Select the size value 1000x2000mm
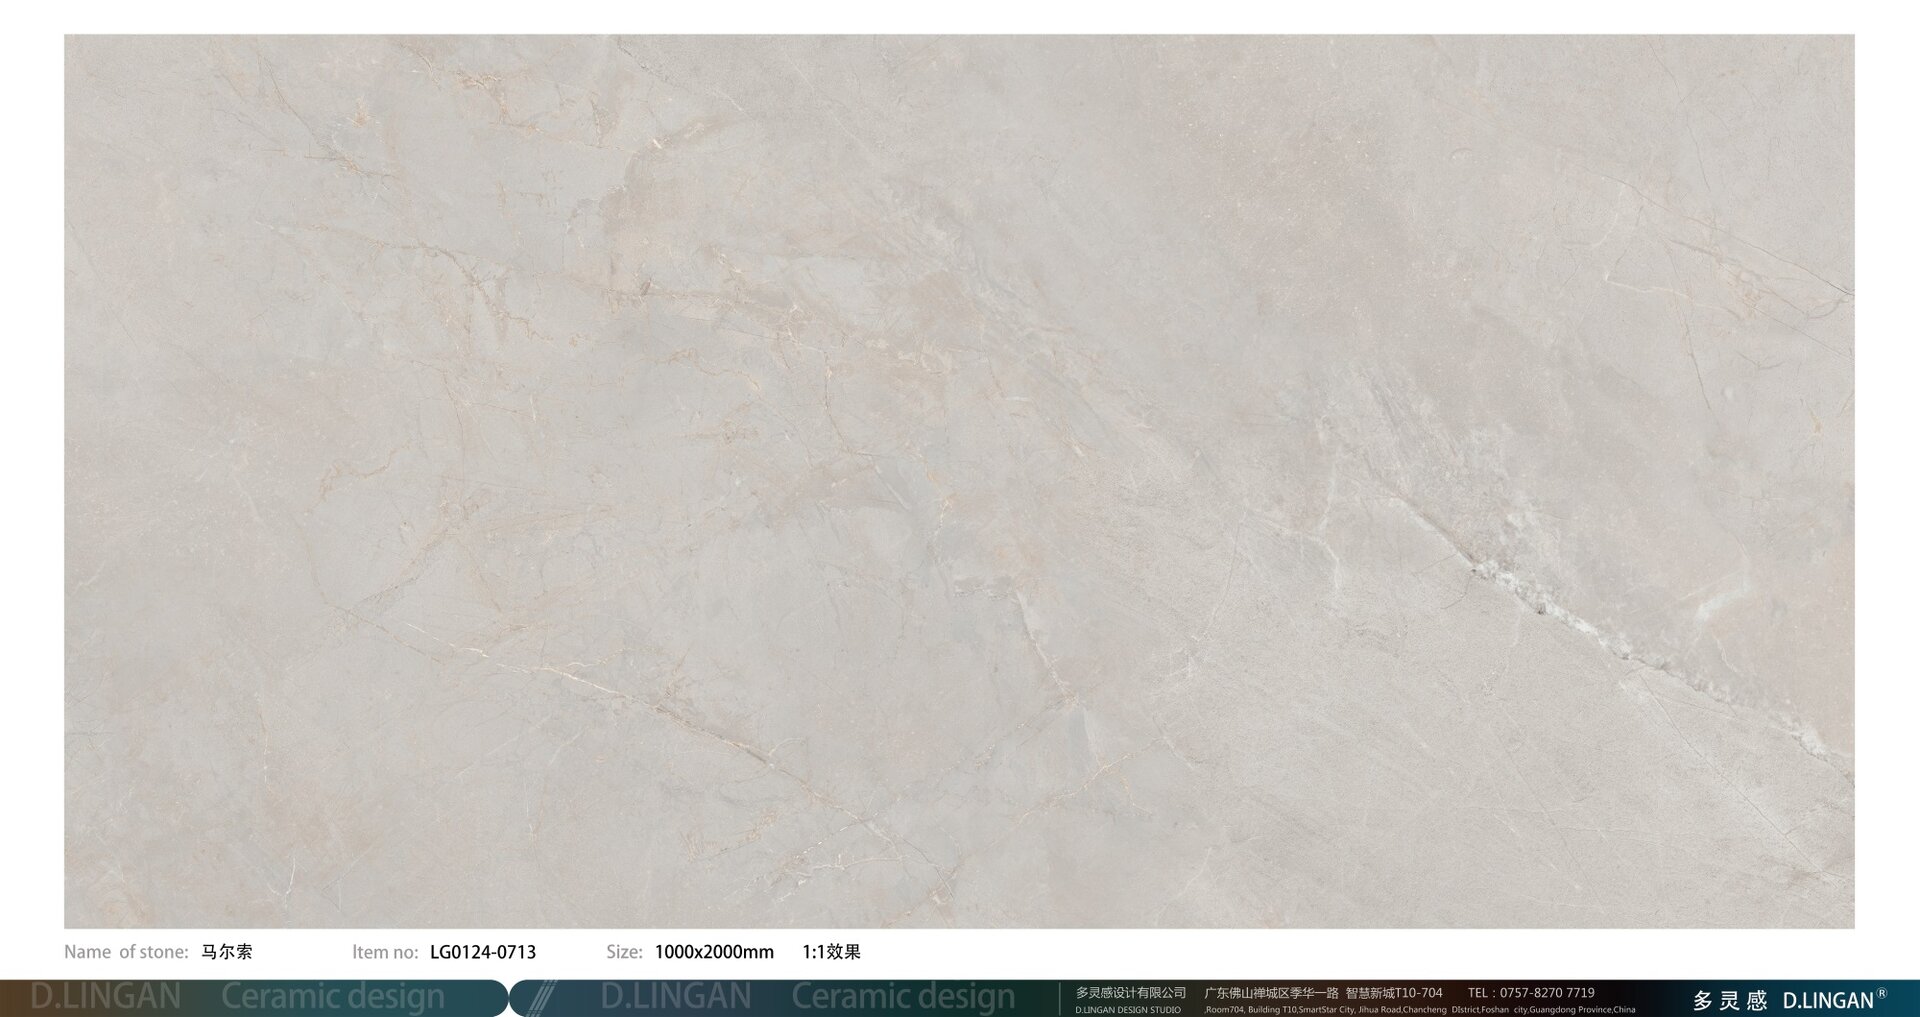Screen dimensions: 1920x1017 click(714, 952)
